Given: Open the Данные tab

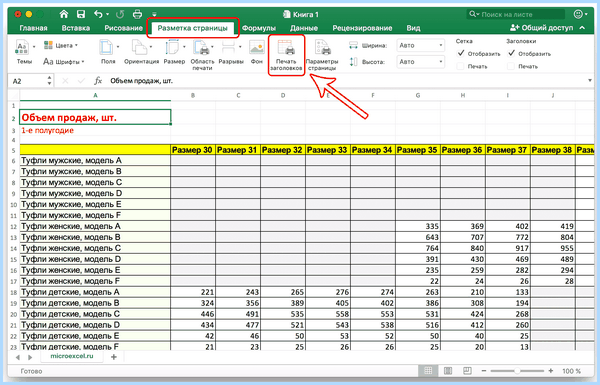Looking at the screenshot, I should point(304,28).
